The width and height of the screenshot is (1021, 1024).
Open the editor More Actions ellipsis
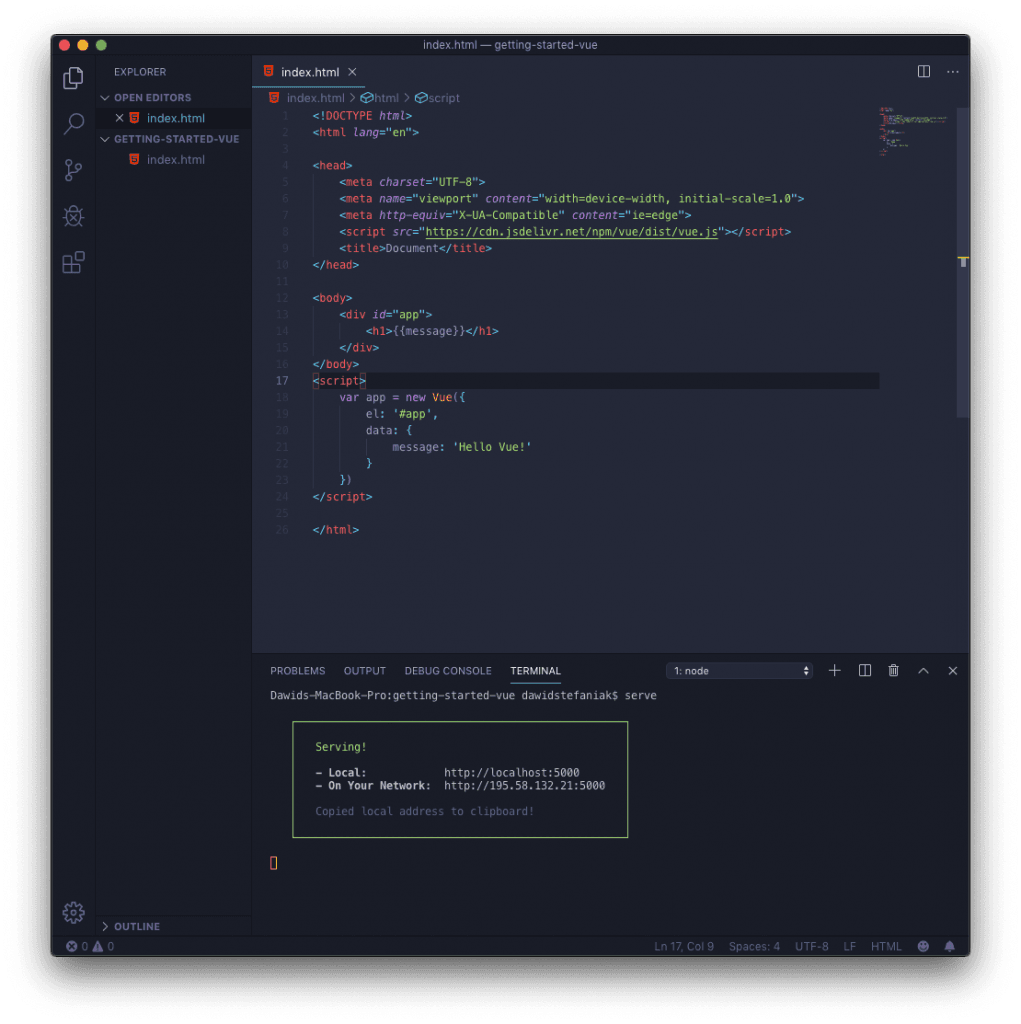click(x=952, y=71)
